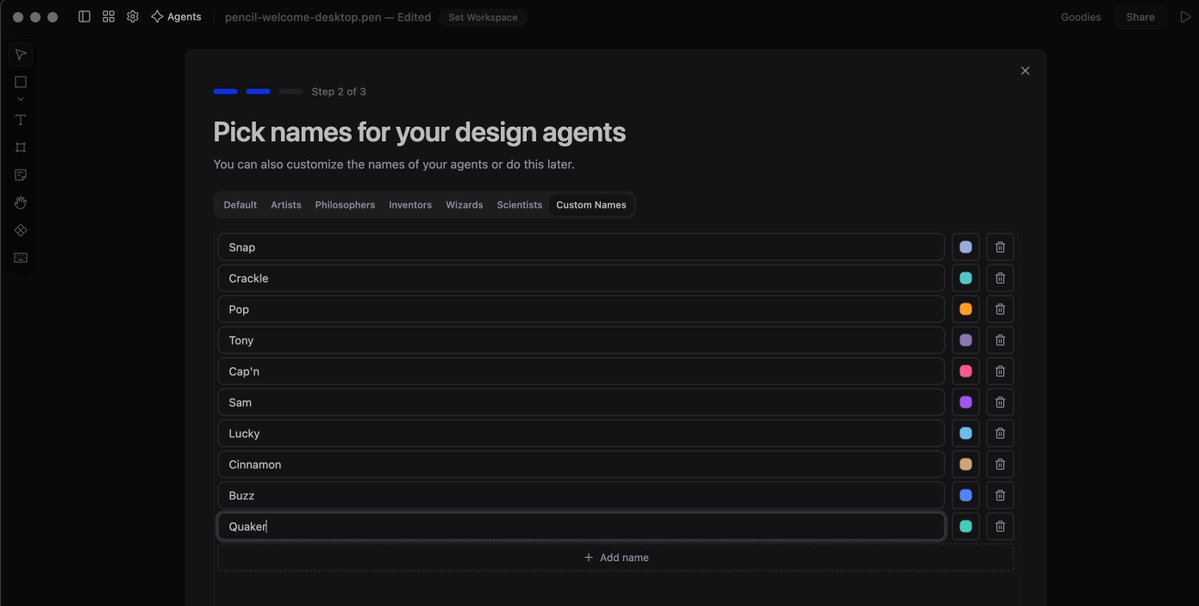The height and width of the screenshot is (606, 1199).
Task: Click the file title pencil-welcome-desktop.pen
Action: [x=303, y=17]
